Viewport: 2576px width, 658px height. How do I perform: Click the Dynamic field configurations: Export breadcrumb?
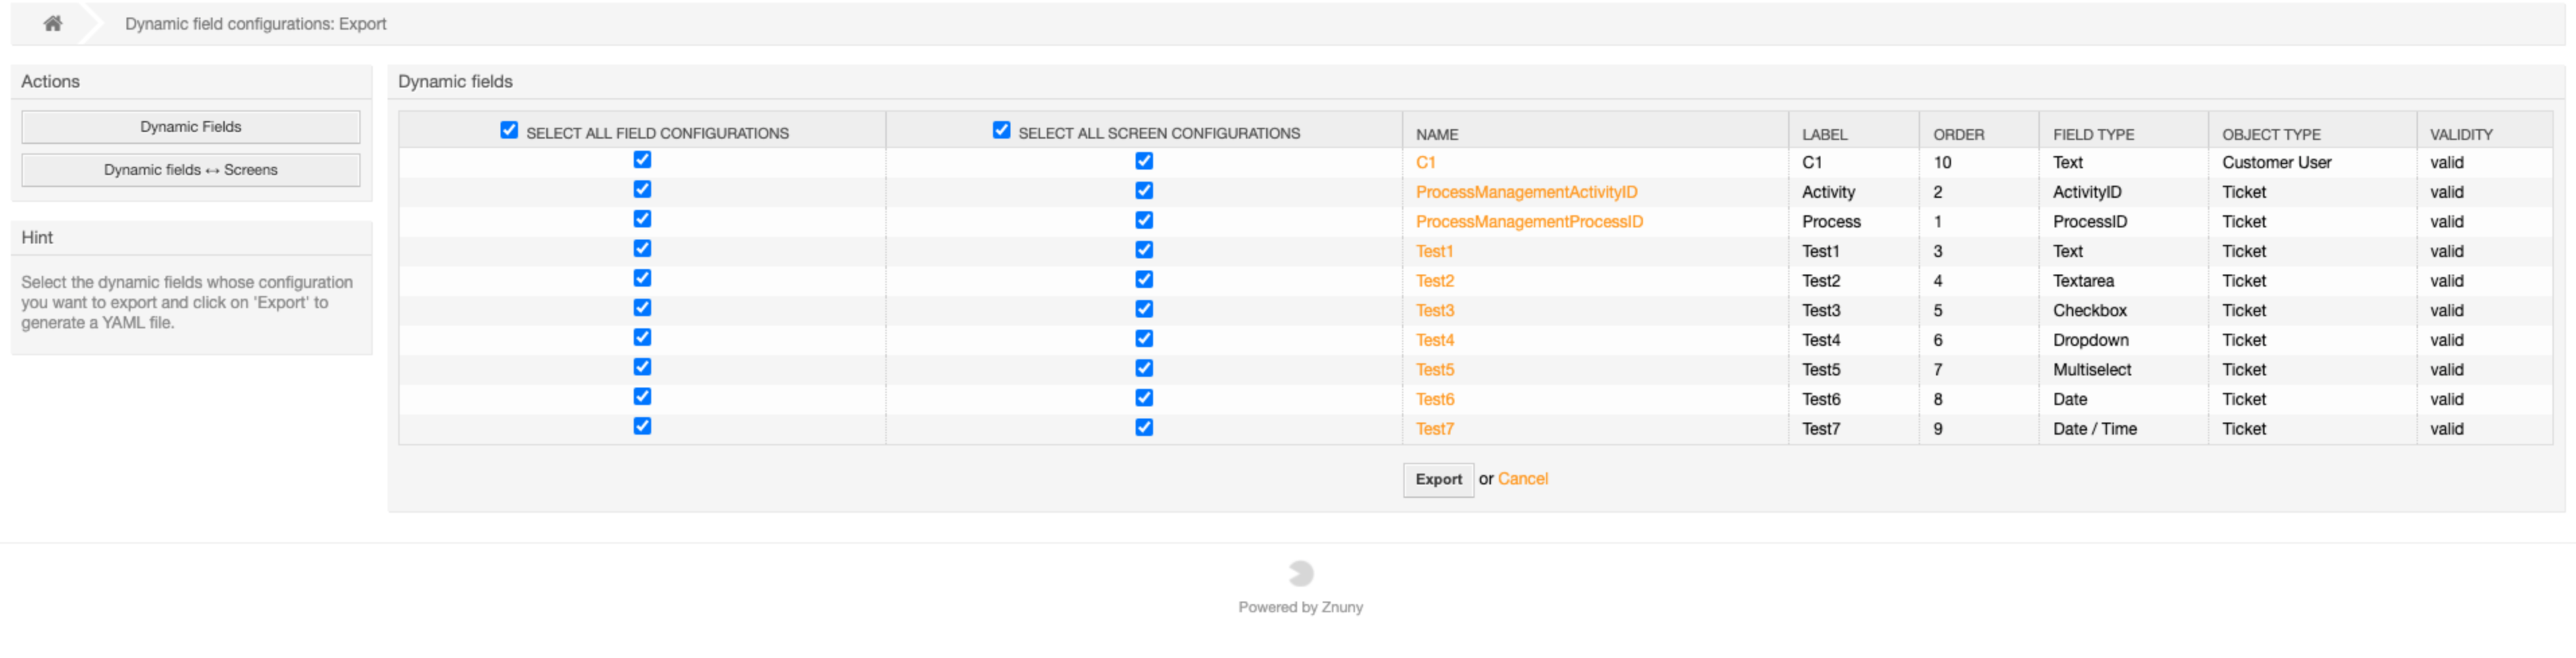[x=255, y=23]
